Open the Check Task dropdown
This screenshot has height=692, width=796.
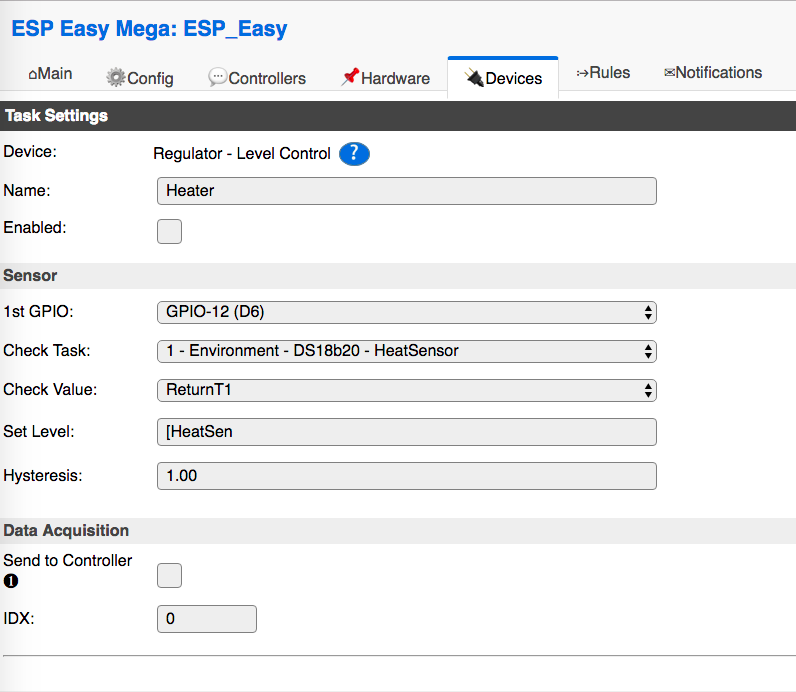(407, 351)
